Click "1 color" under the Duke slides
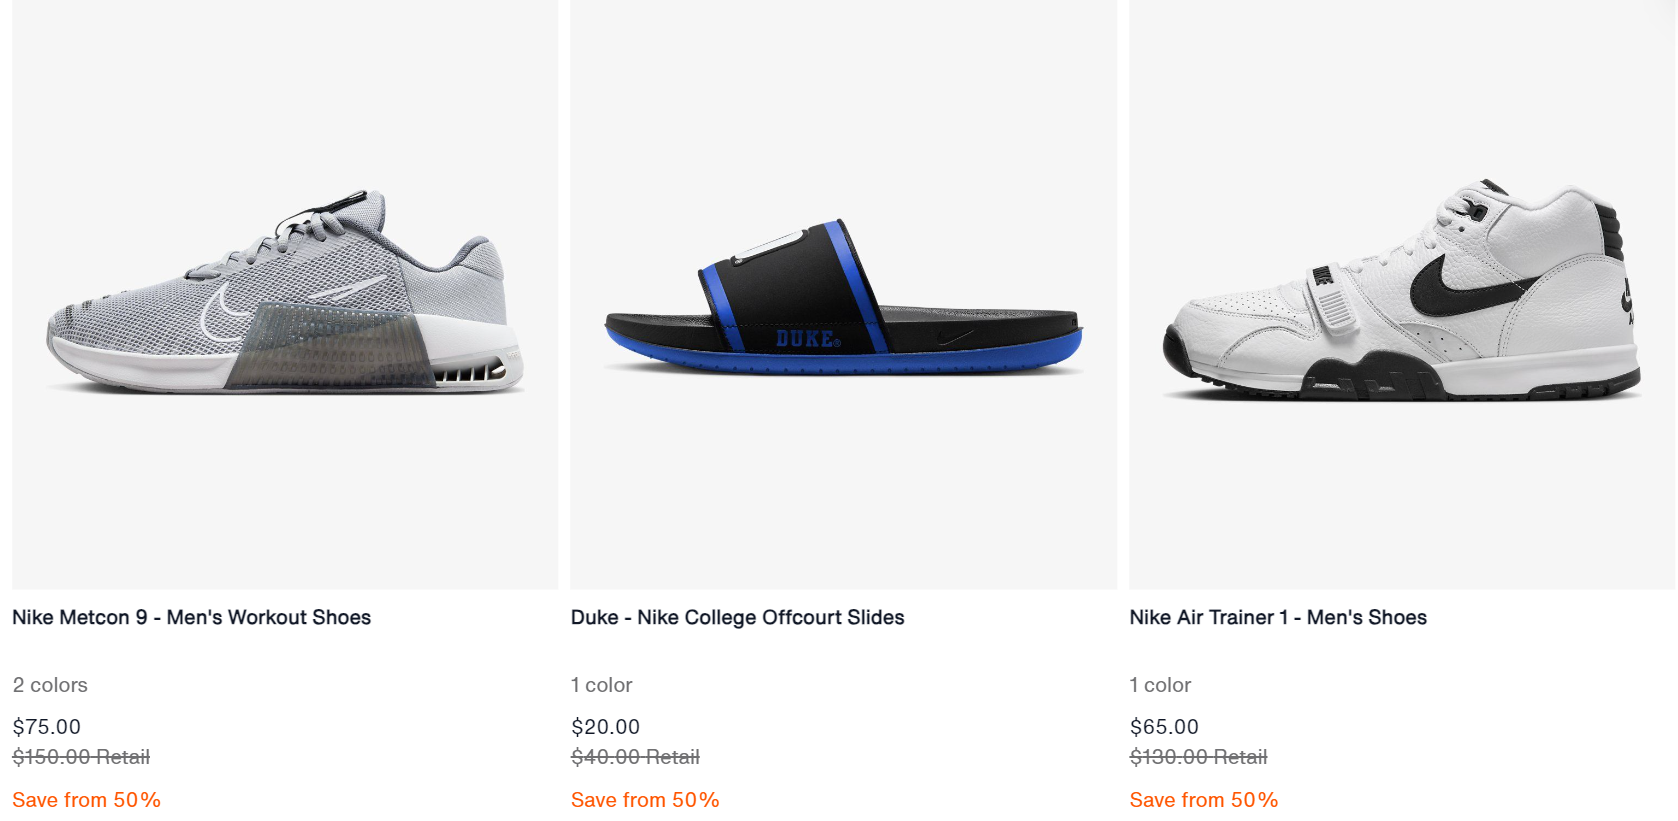The height and width of the screenshot is (821, 1678). point(601,685)
